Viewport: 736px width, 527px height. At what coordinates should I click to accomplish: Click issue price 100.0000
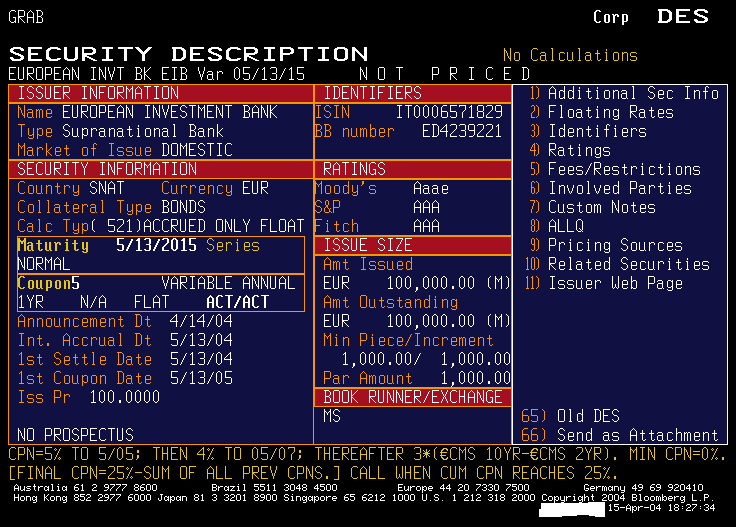(125, 397)
